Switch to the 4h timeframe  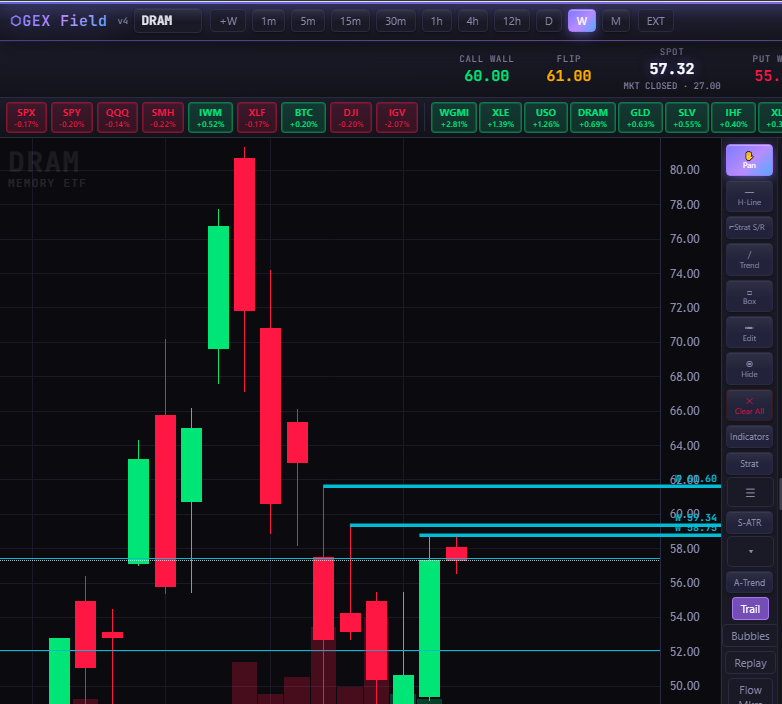(x=472, y=21)
